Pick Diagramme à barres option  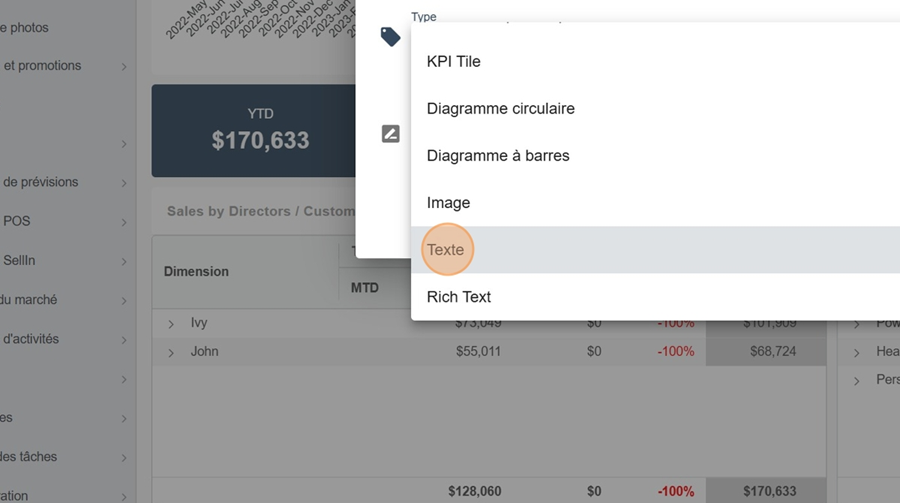pyautogui.click(x=497, y=156)
